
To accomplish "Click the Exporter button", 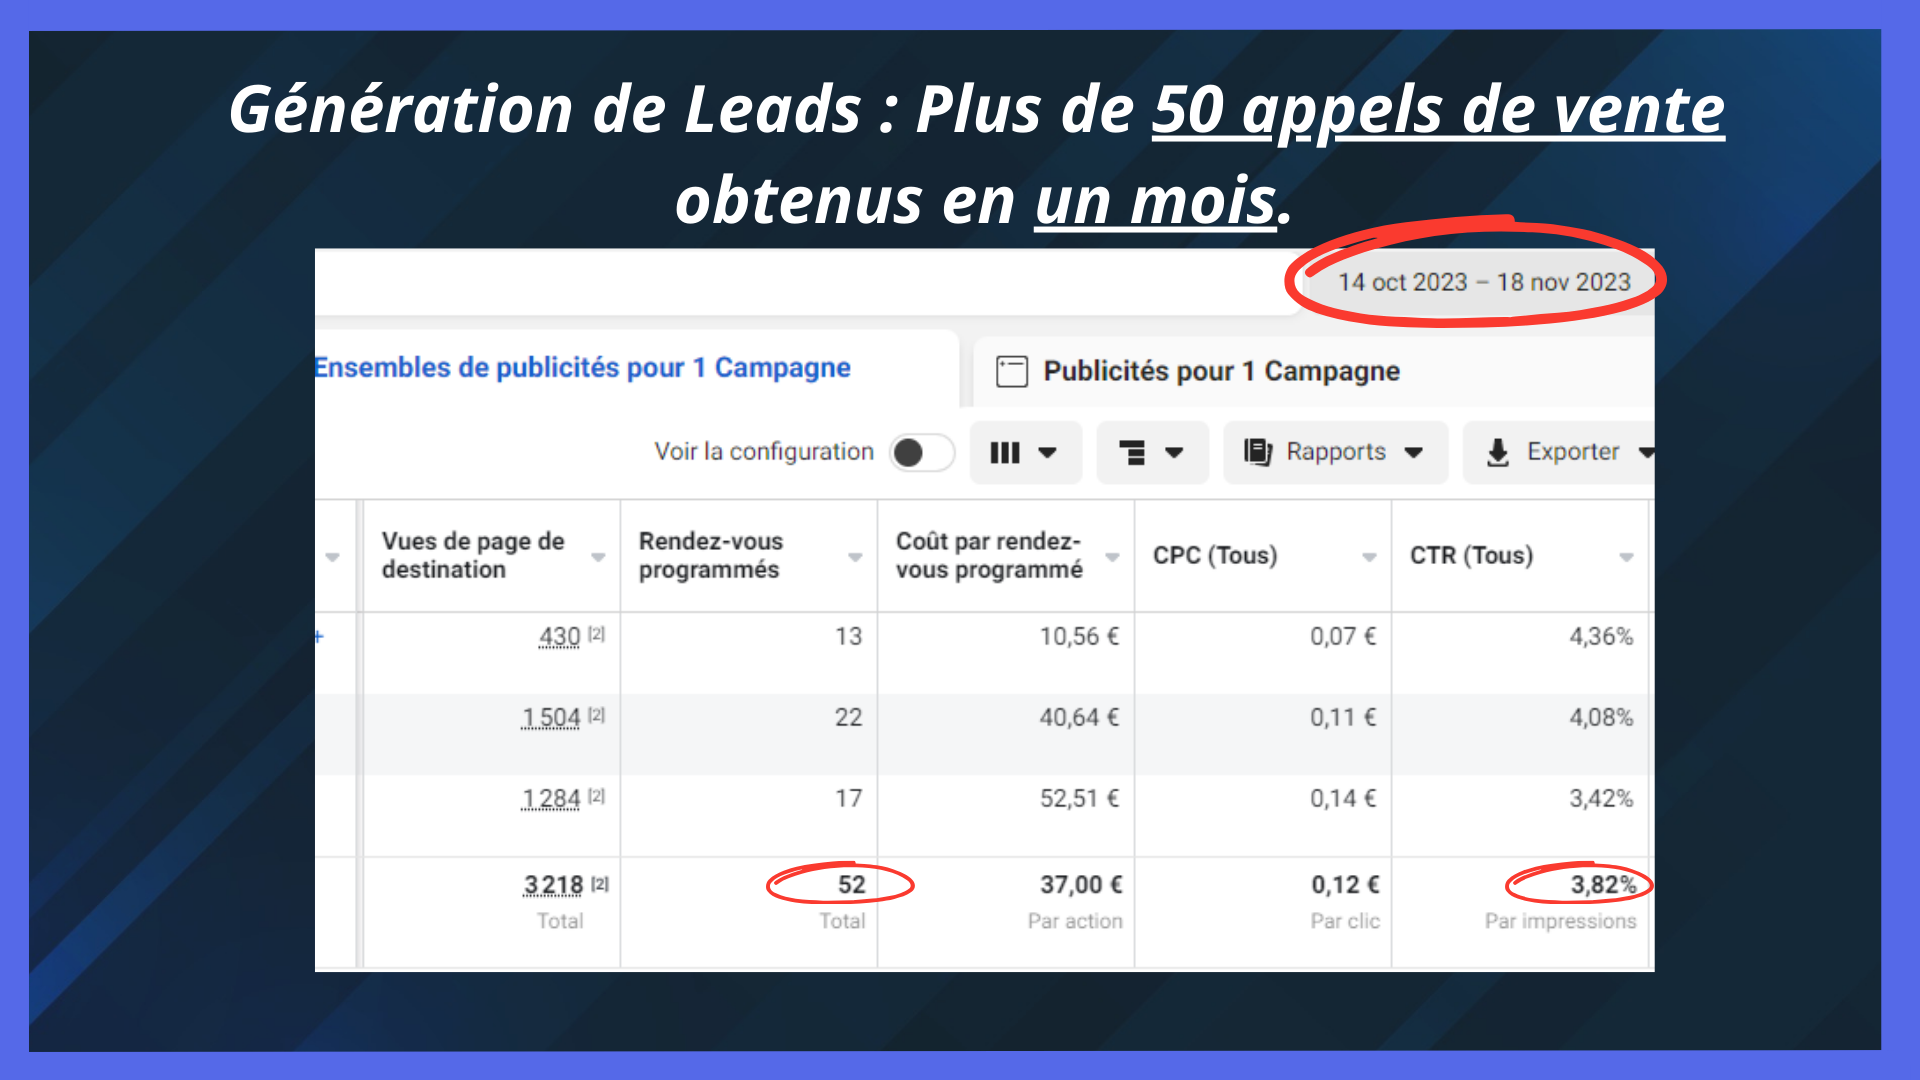I will [x=1558, y=453].
